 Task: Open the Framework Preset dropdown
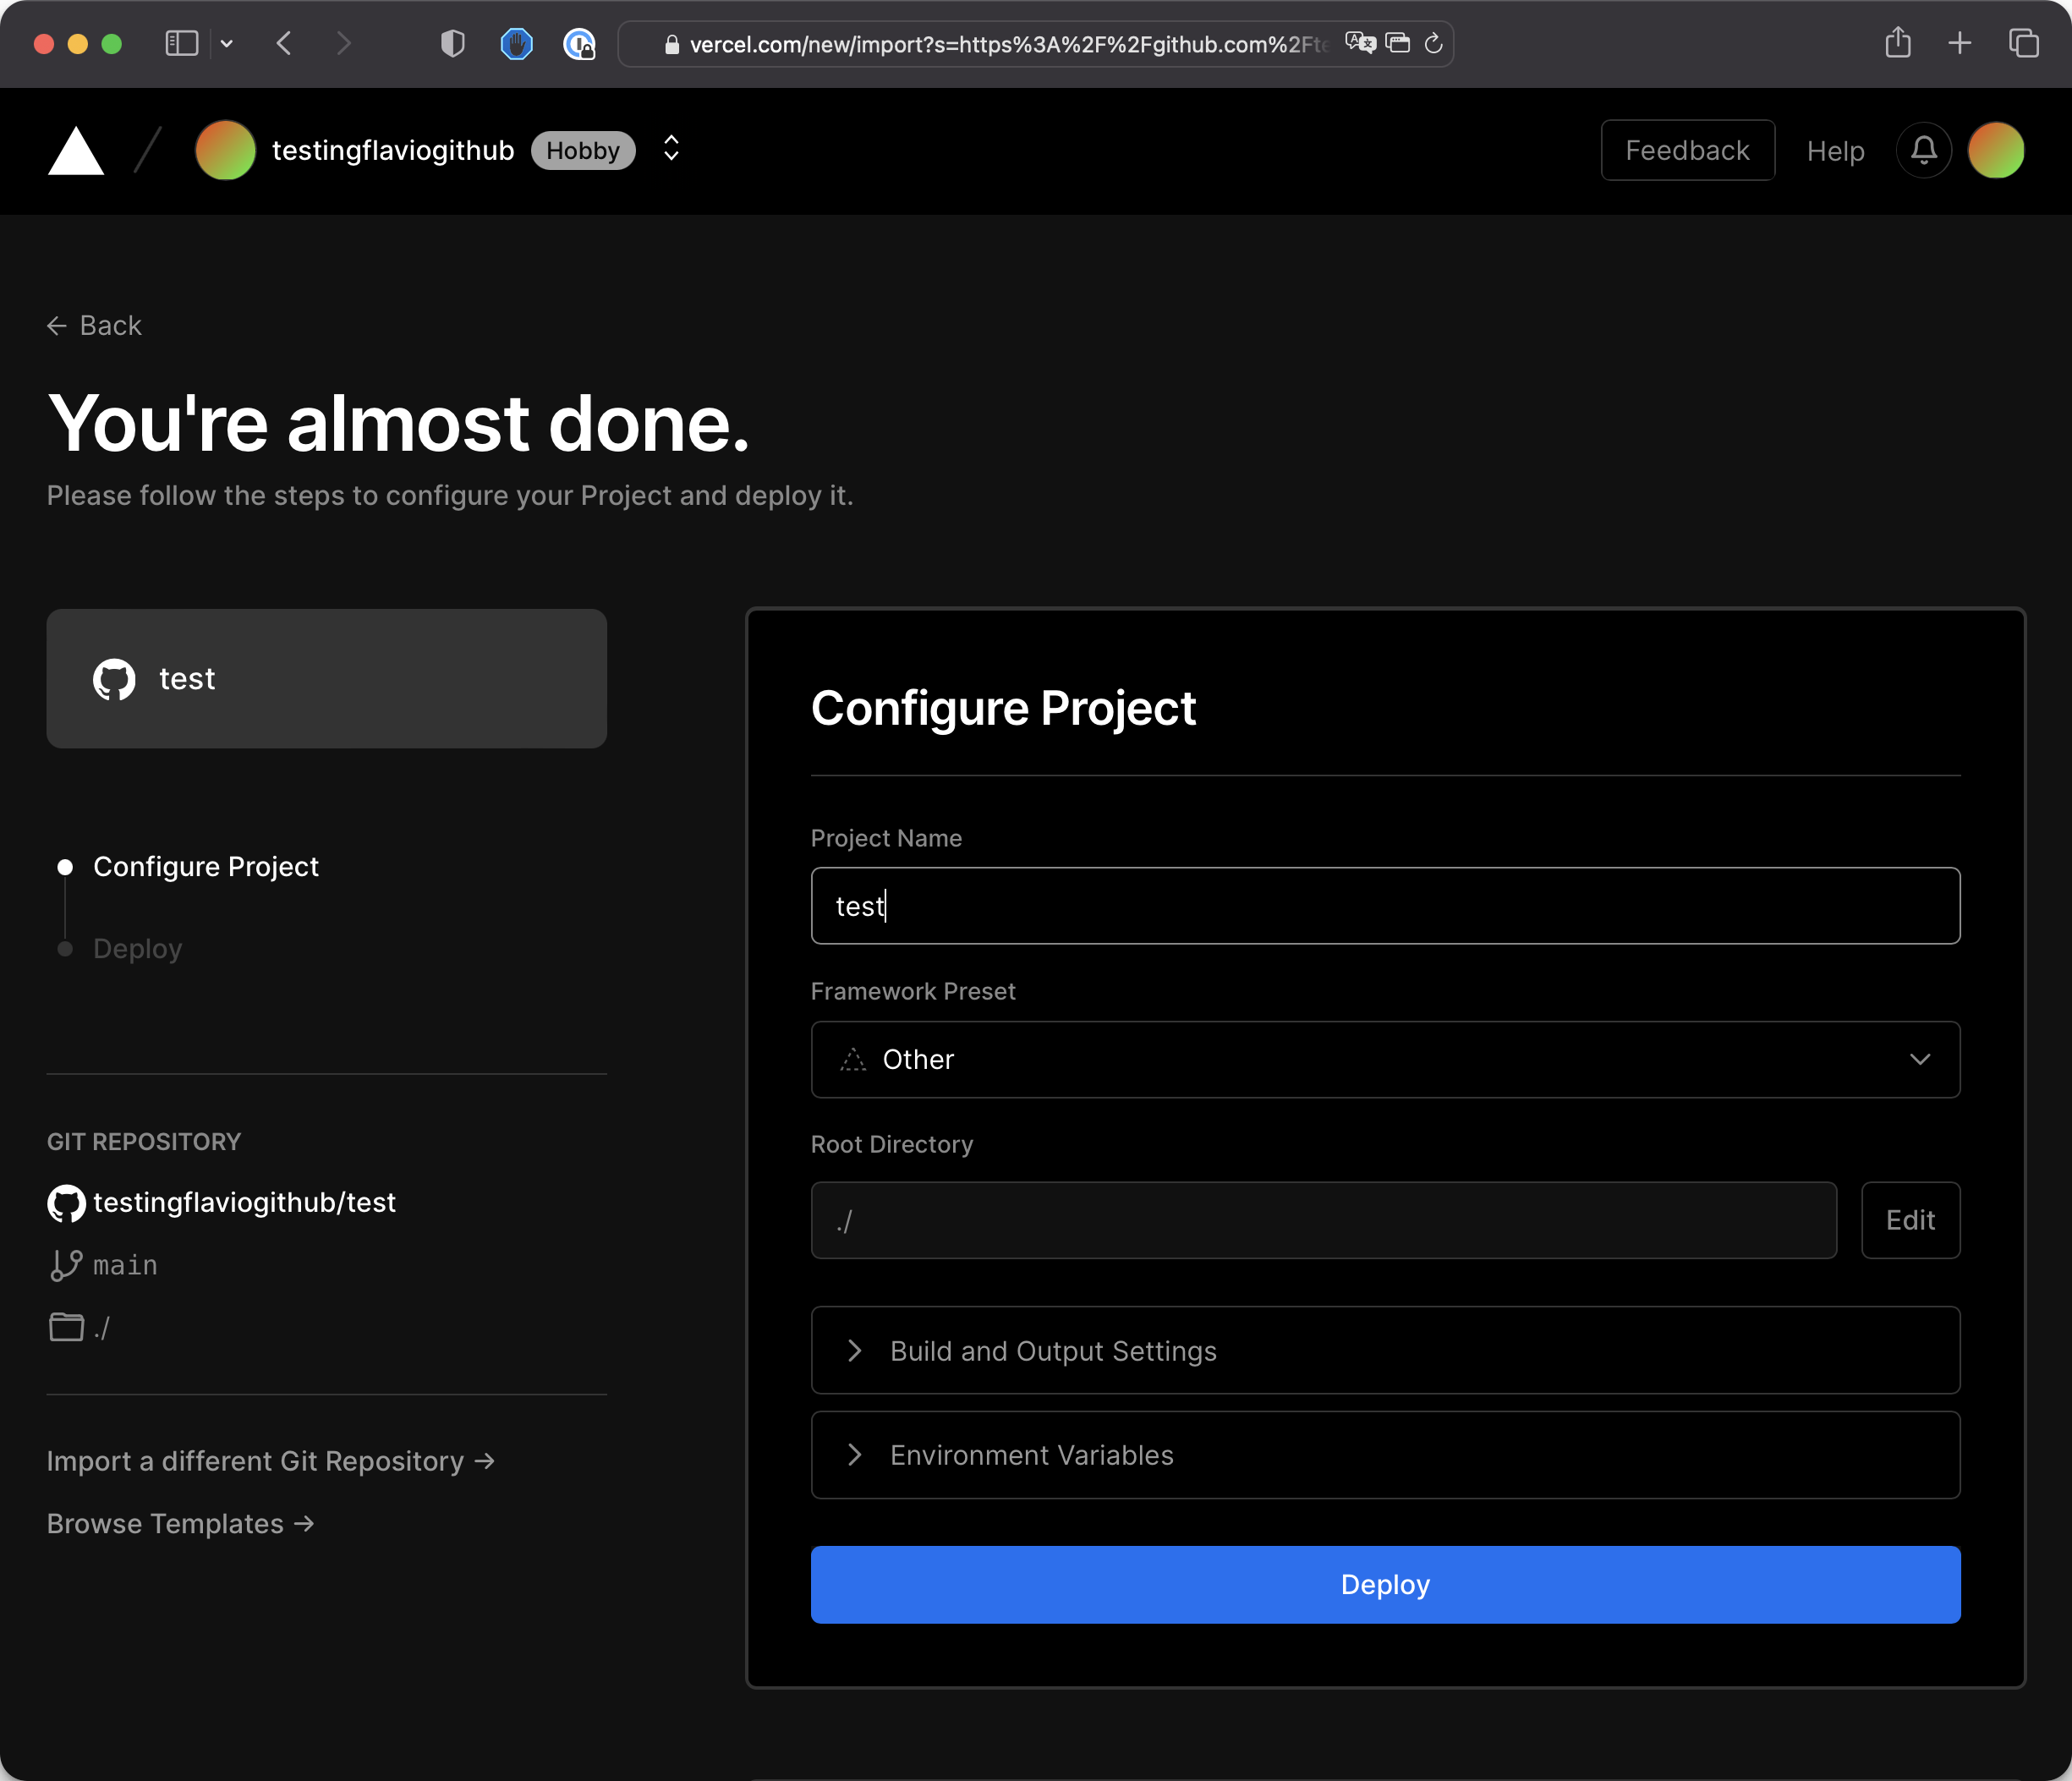click(1384, 1059)
